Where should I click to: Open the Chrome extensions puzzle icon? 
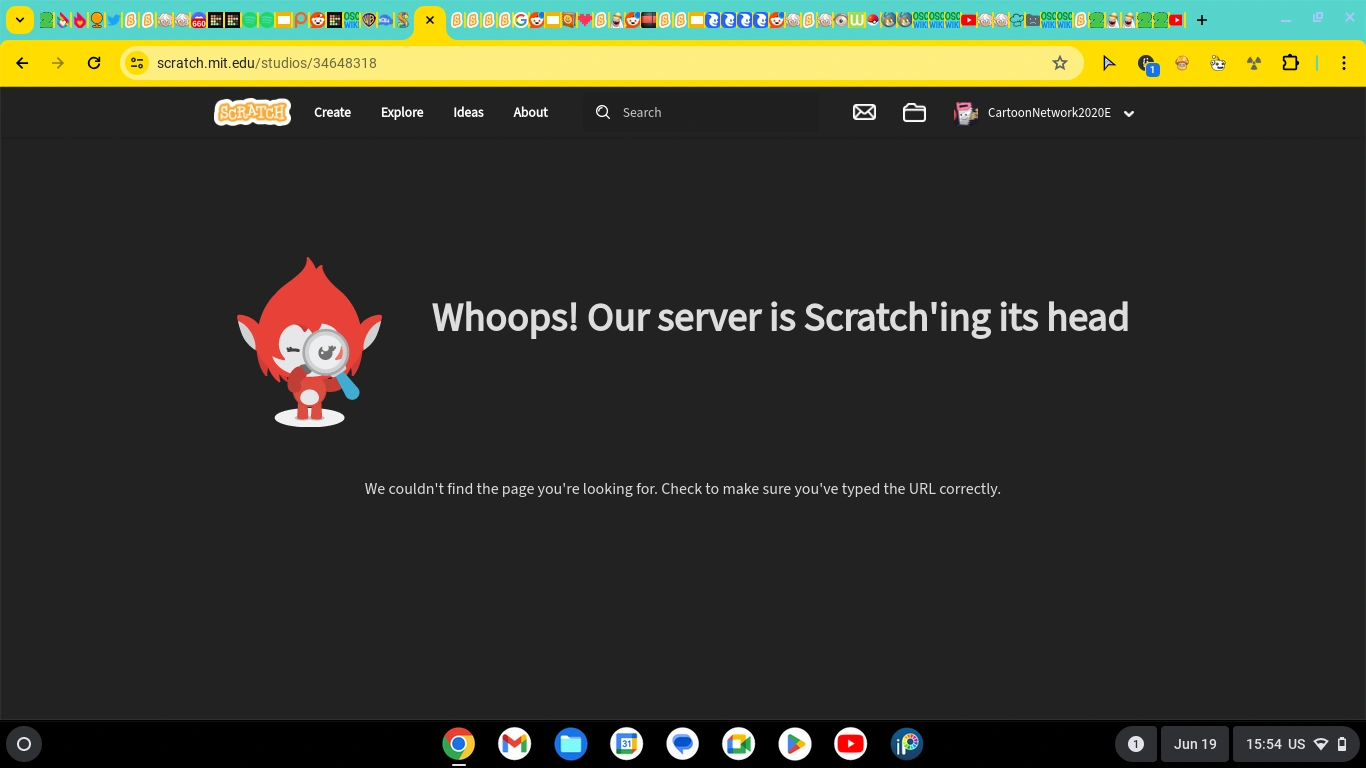tap(1290, 62)
